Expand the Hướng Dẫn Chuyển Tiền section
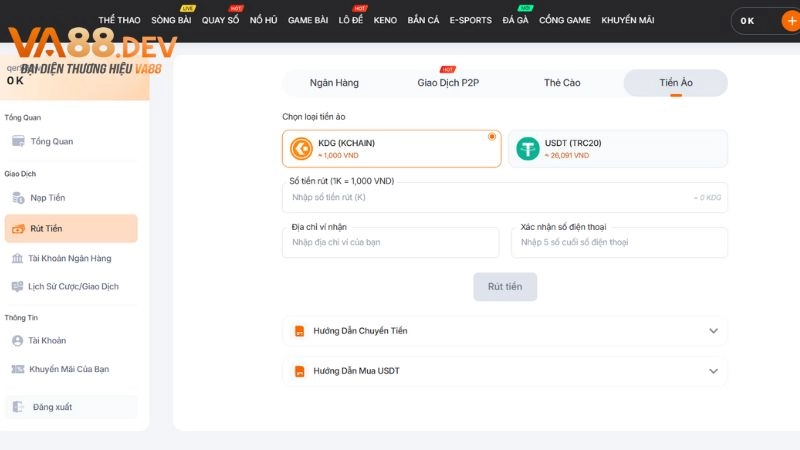 [x=713, y=331]
